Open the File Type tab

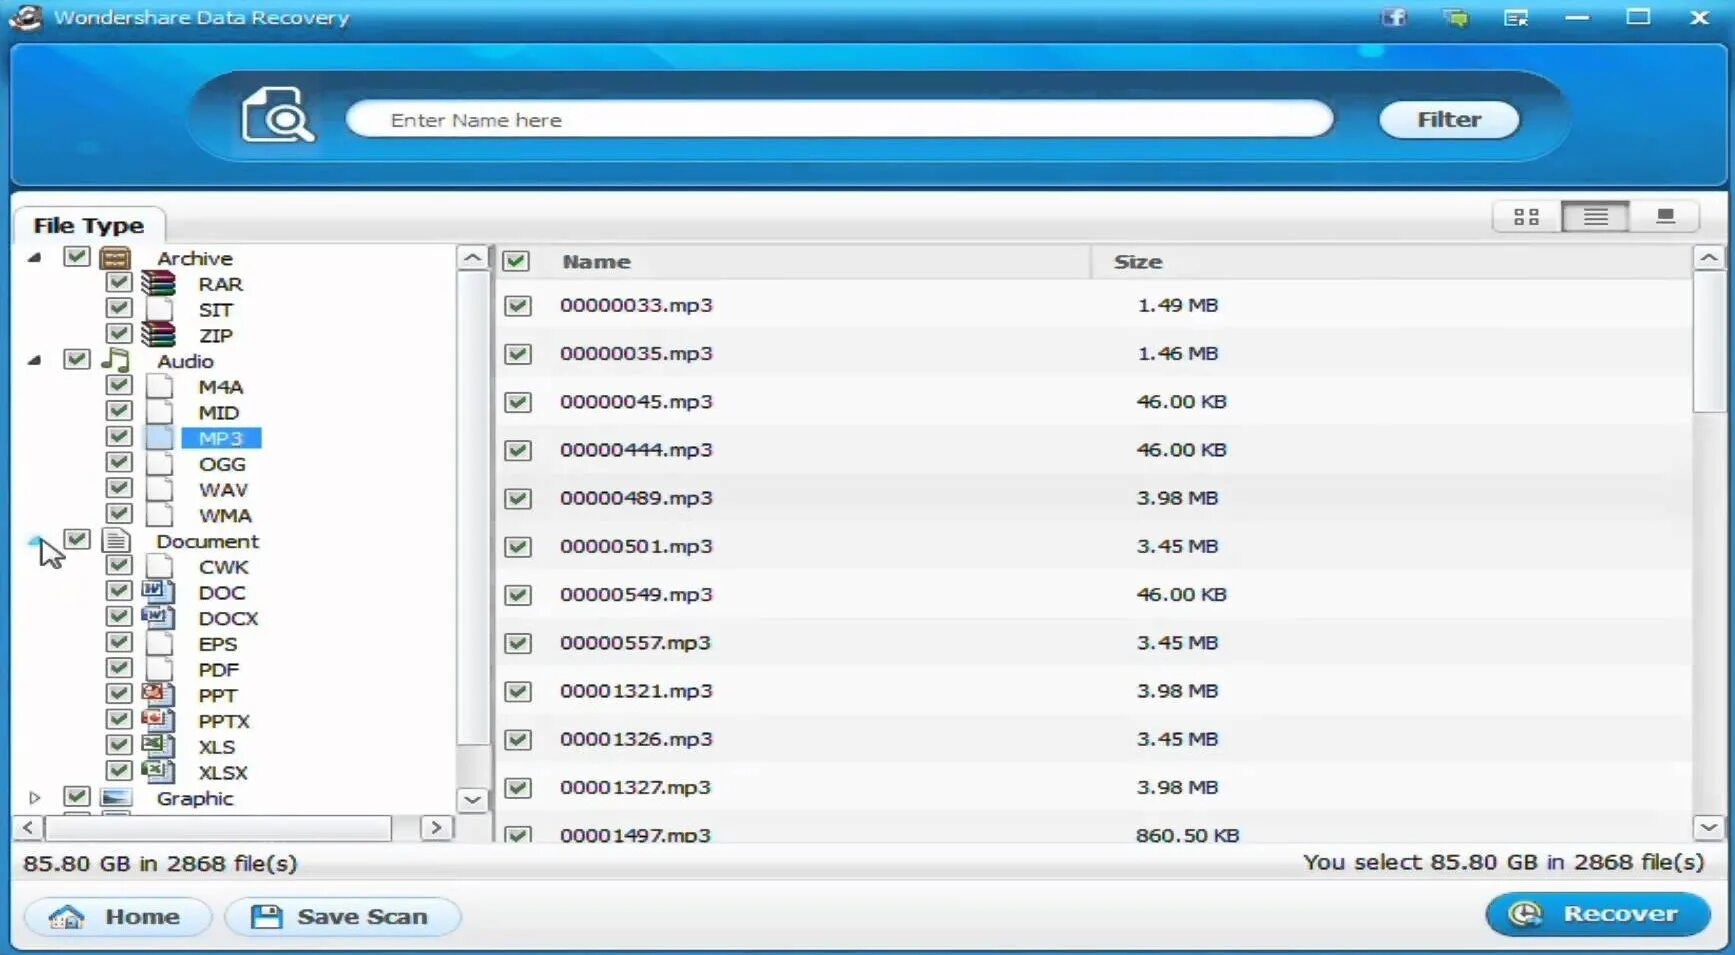pyautogui.click(x=88, y=225)
